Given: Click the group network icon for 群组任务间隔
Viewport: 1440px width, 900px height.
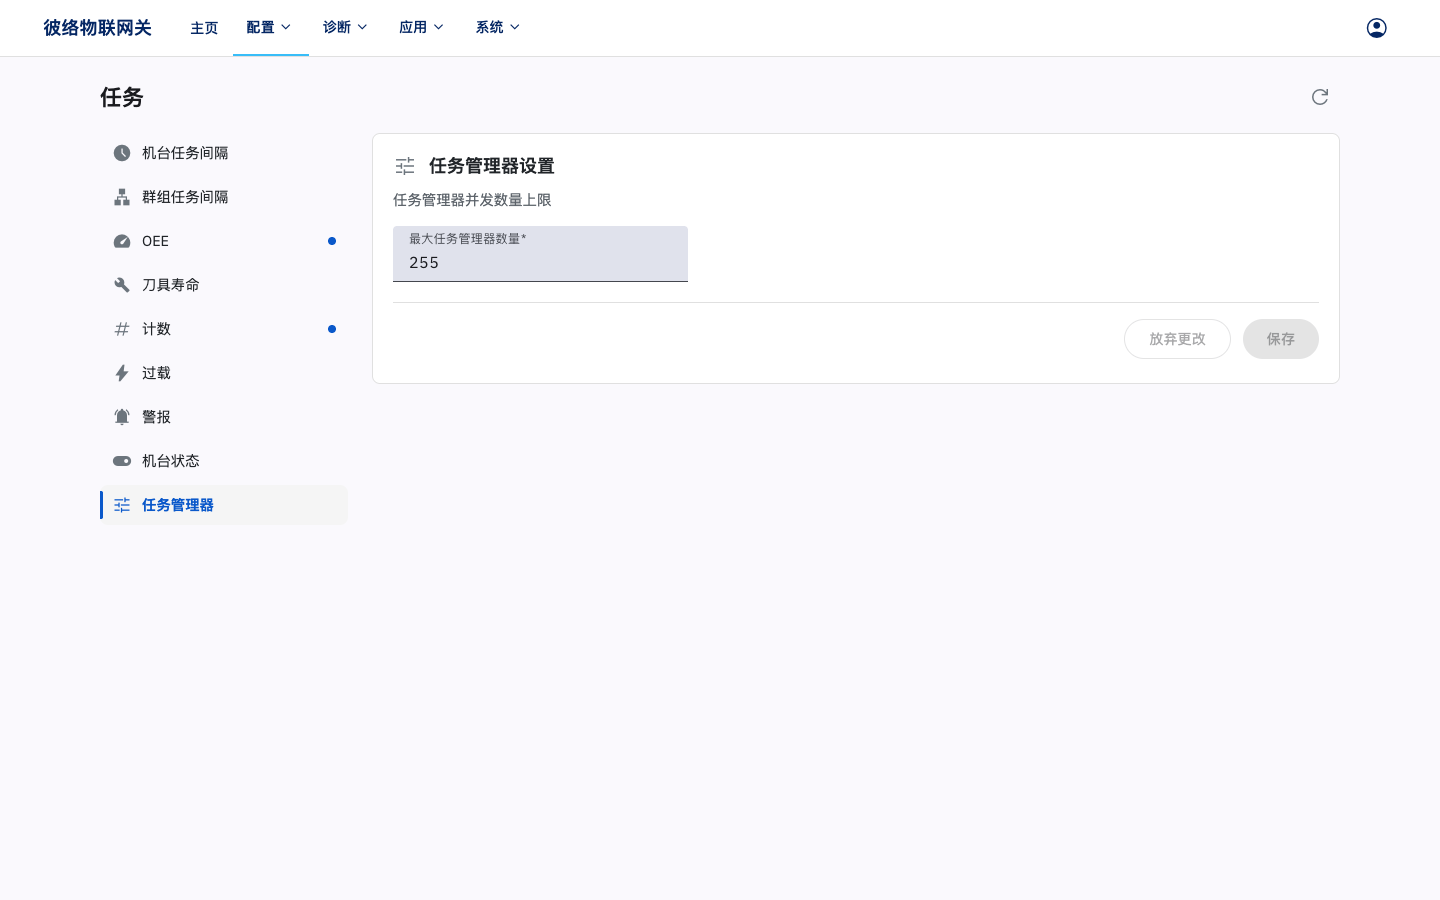Looking at the screenshot, I should coord(122,197).
